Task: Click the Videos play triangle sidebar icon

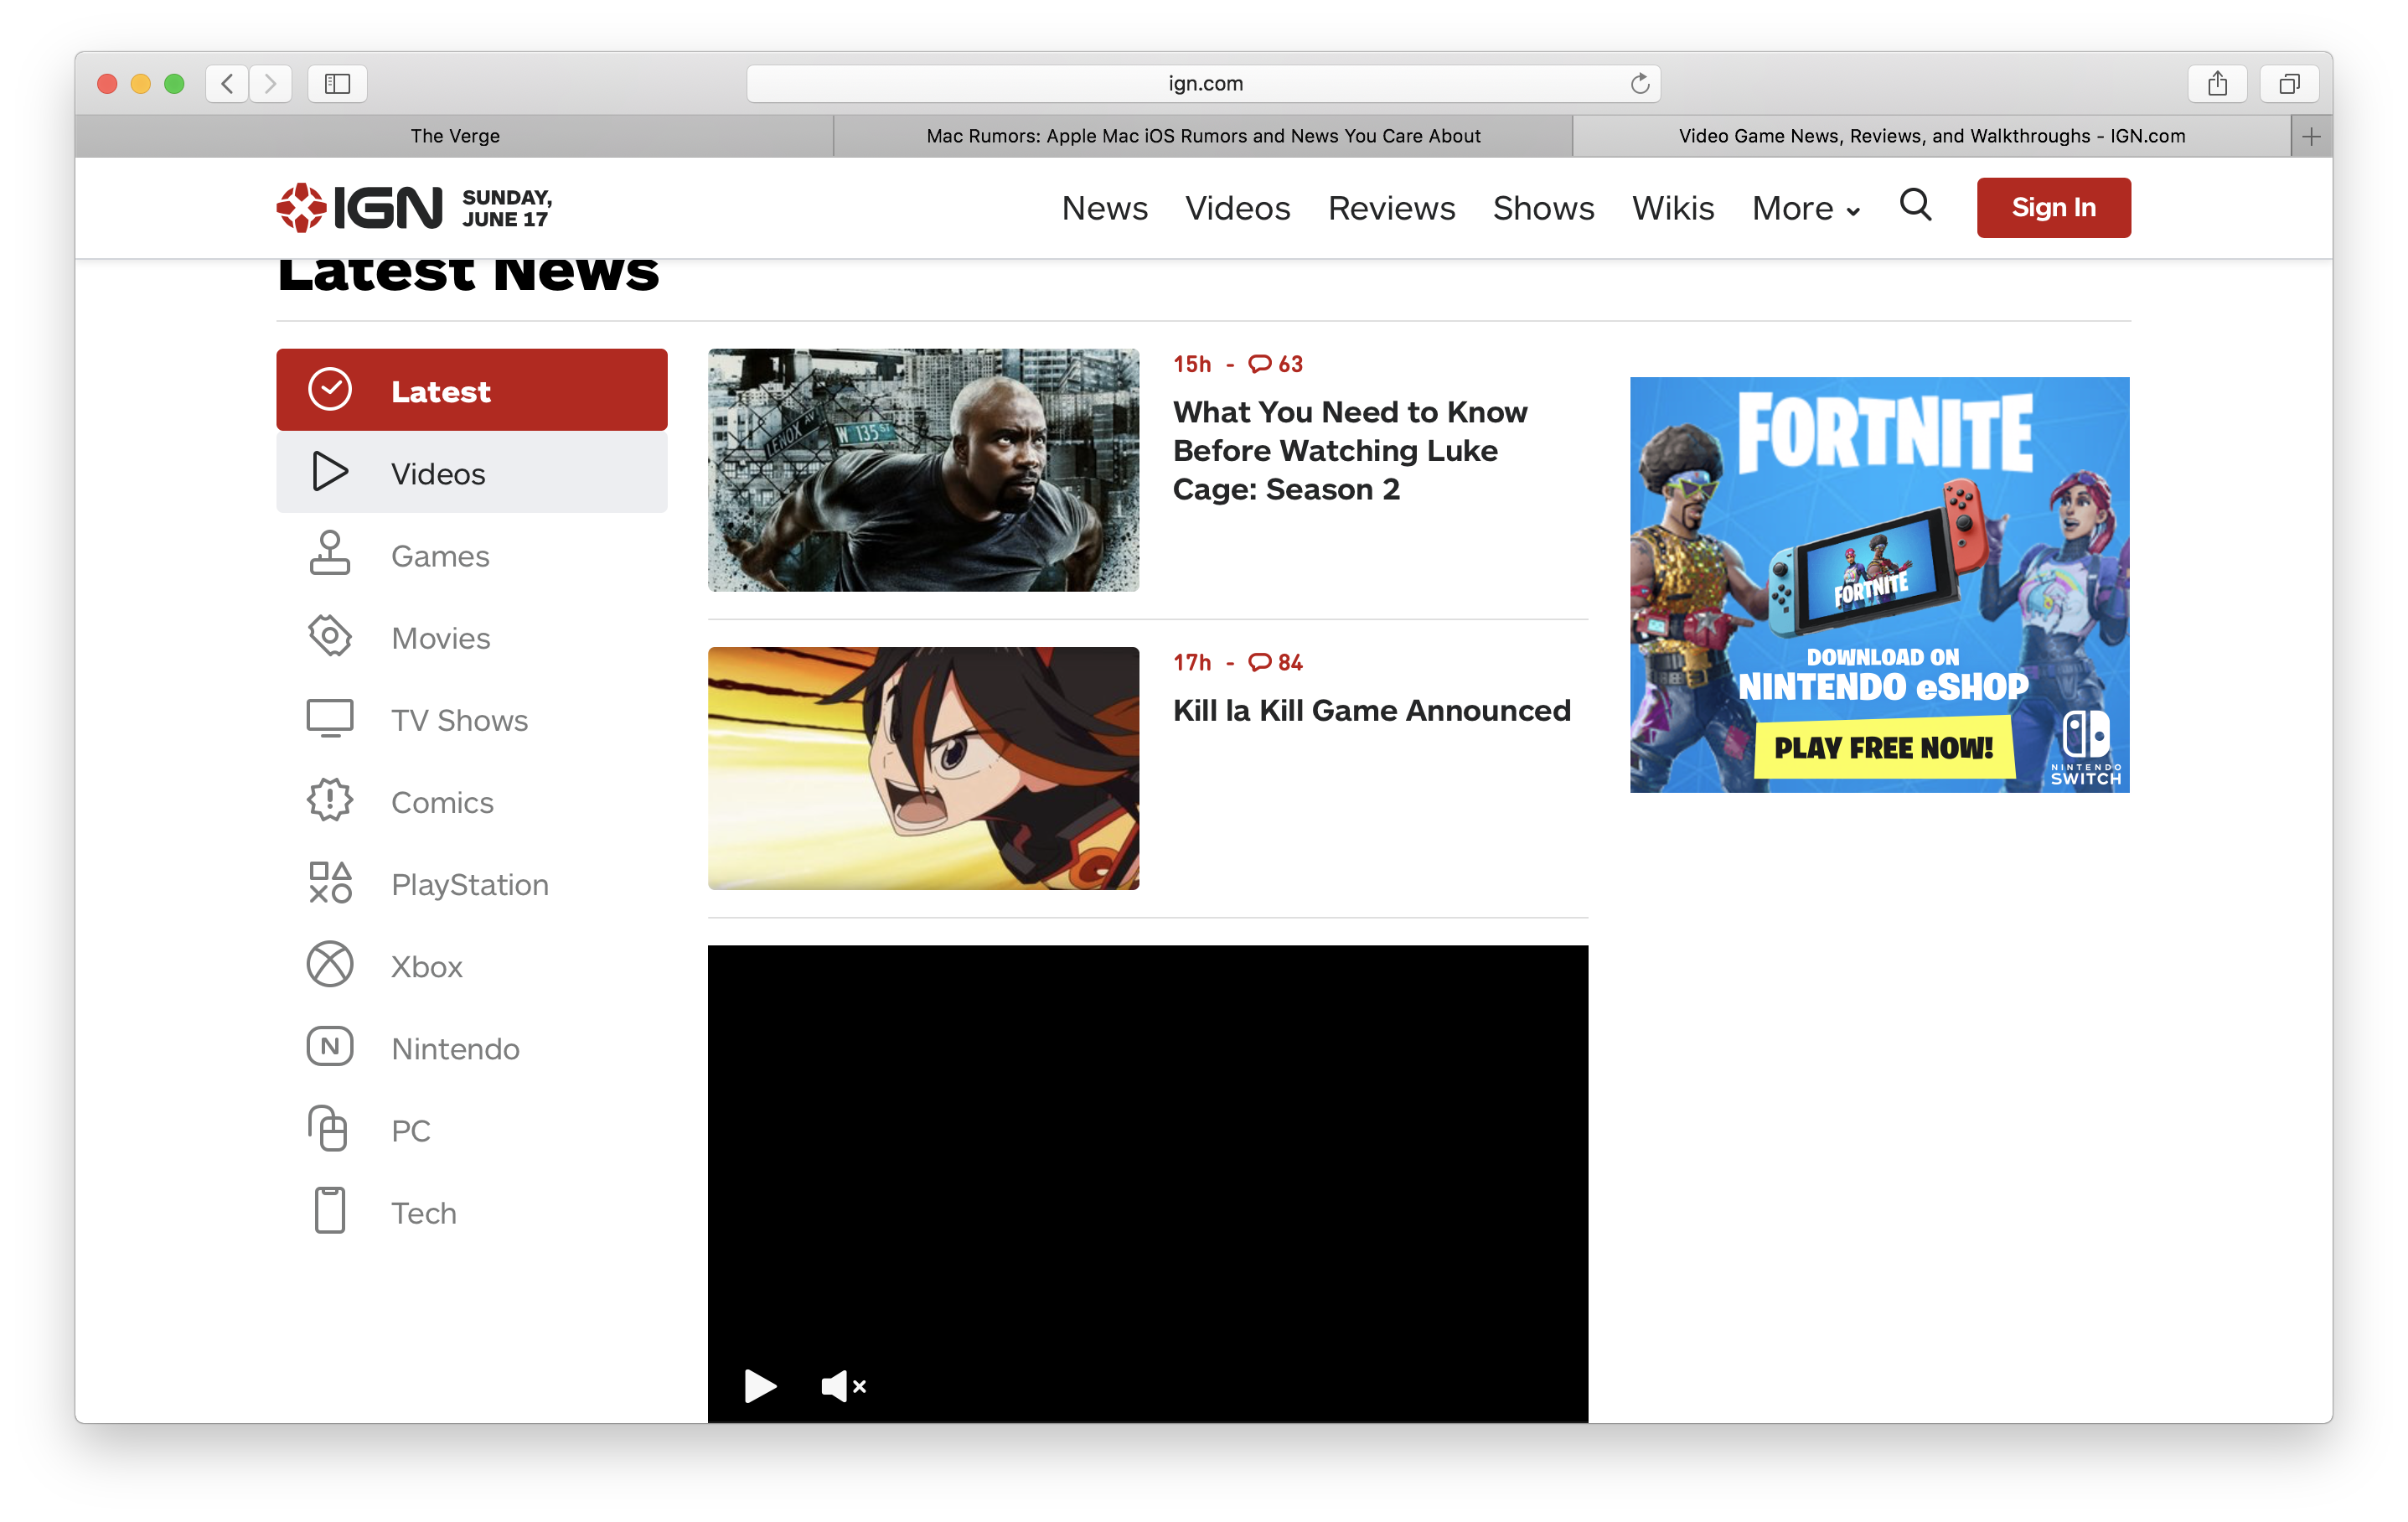Action: click(330, 472)
